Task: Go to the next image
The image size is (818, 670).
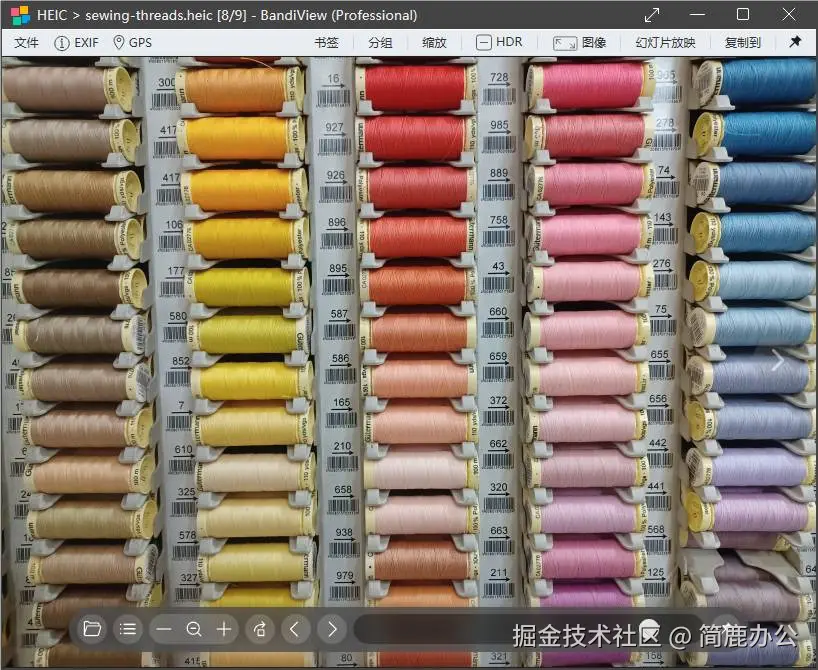Action: 331,629
